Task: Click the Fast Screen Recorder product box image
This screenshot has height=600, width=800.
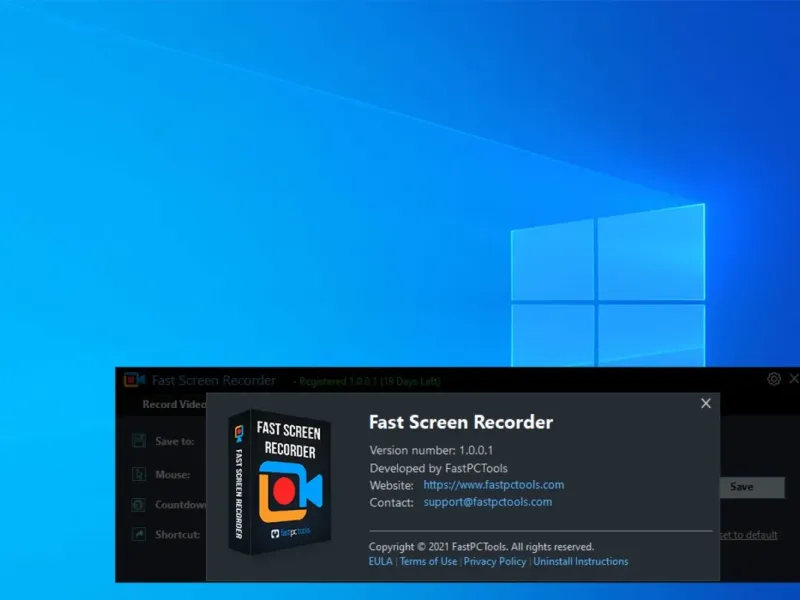Action: (280, 482)
